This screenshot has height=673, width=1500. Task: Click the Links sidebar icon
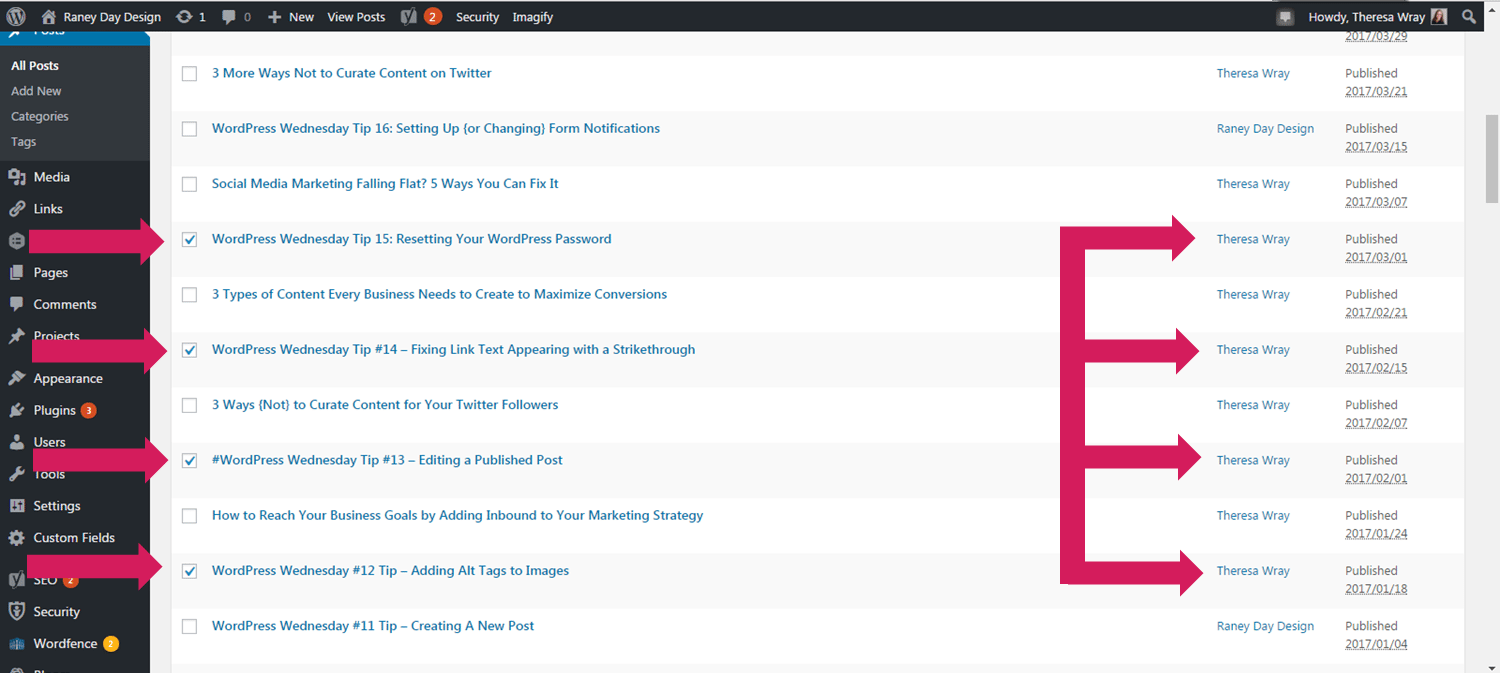[x=17, y=209]
